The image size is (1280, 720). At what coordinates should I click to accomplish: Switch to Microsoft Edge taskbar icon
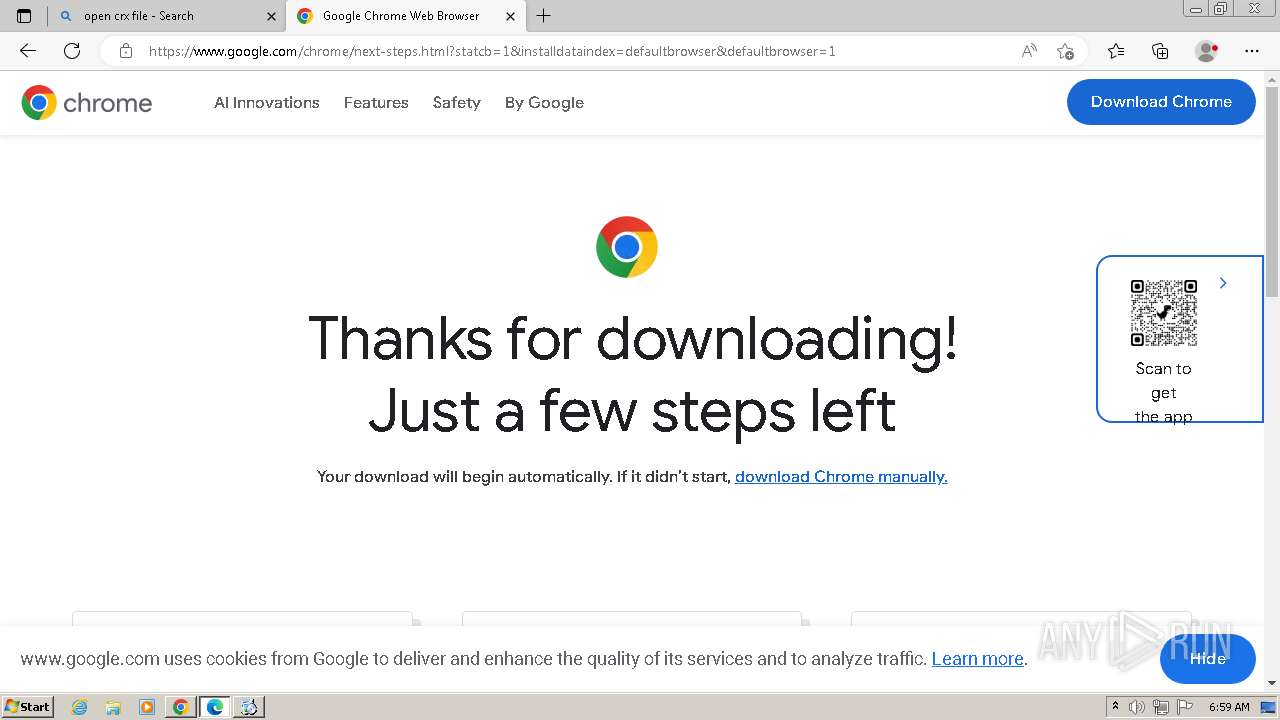point(215,707)
